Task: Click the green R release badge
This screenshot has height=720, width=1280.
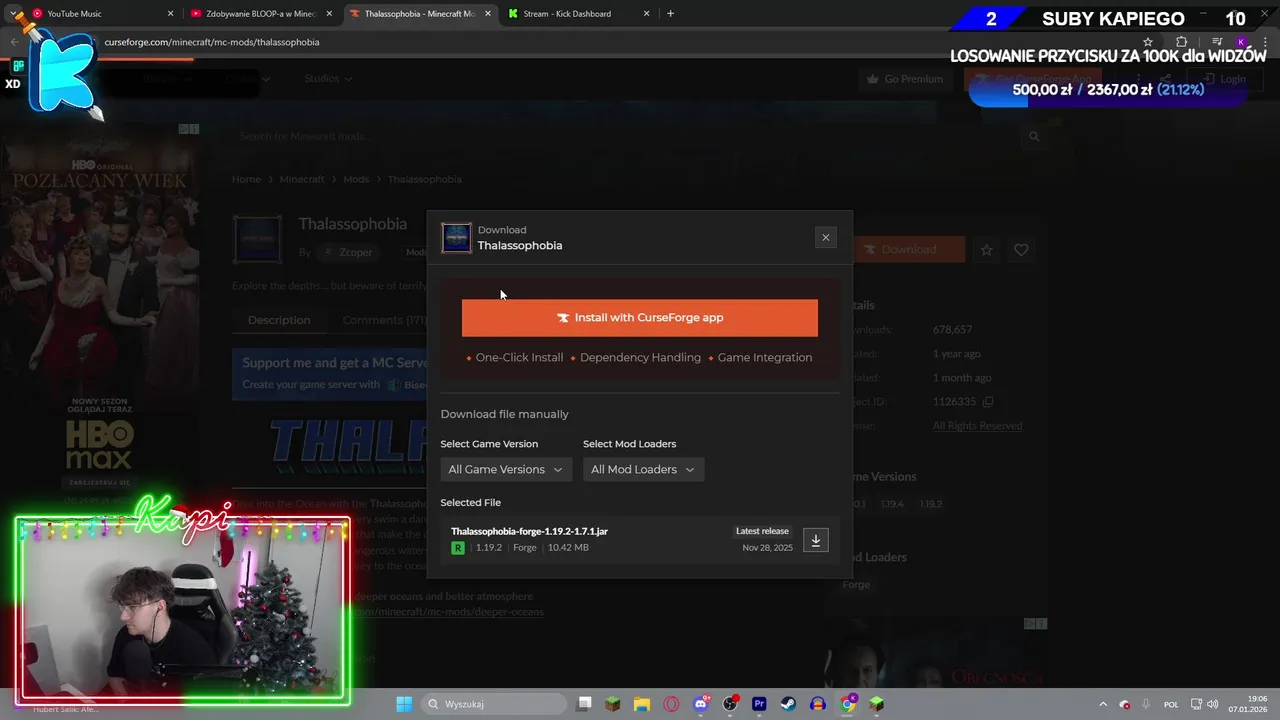Action: (458, 548)
